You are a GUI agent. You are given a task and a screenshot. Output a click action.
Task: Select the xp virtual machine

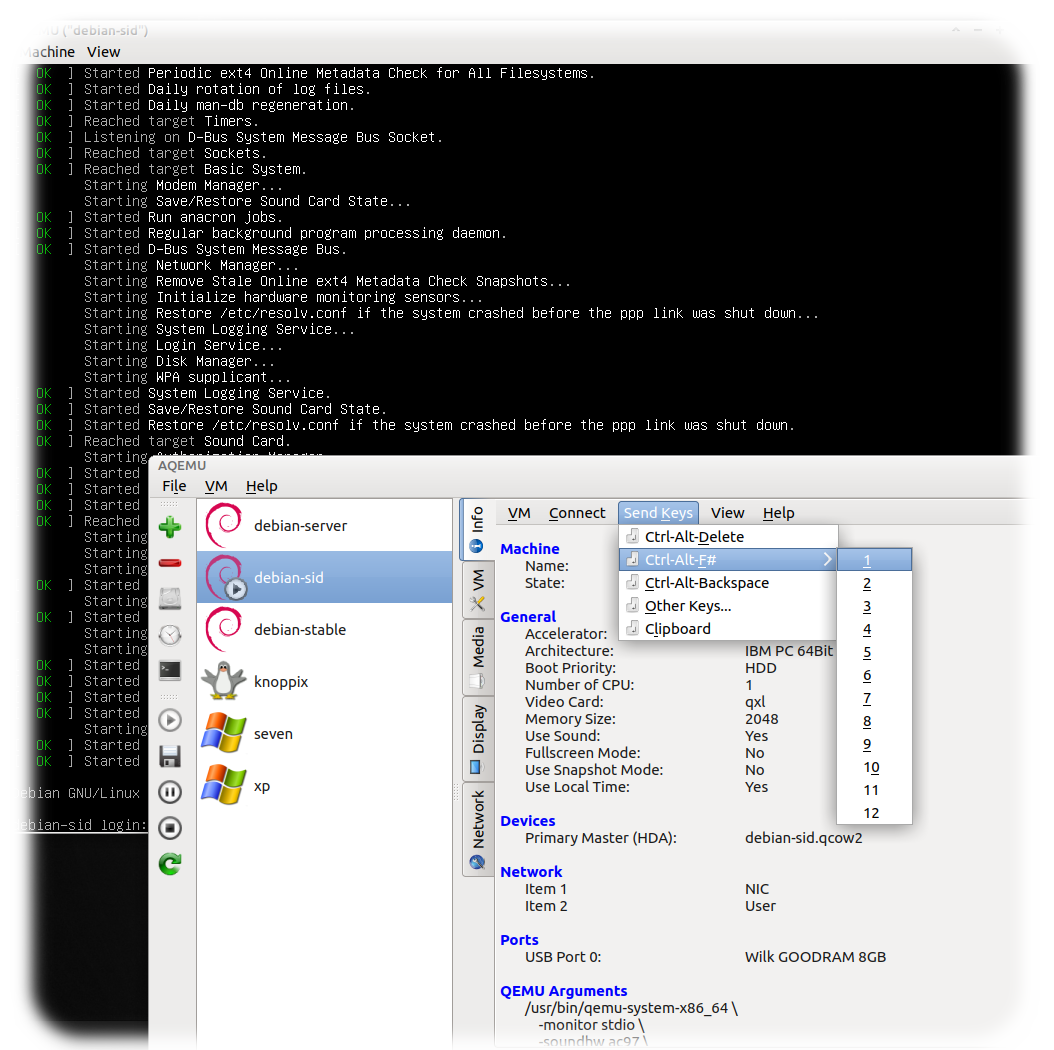[x=325, y=786]
